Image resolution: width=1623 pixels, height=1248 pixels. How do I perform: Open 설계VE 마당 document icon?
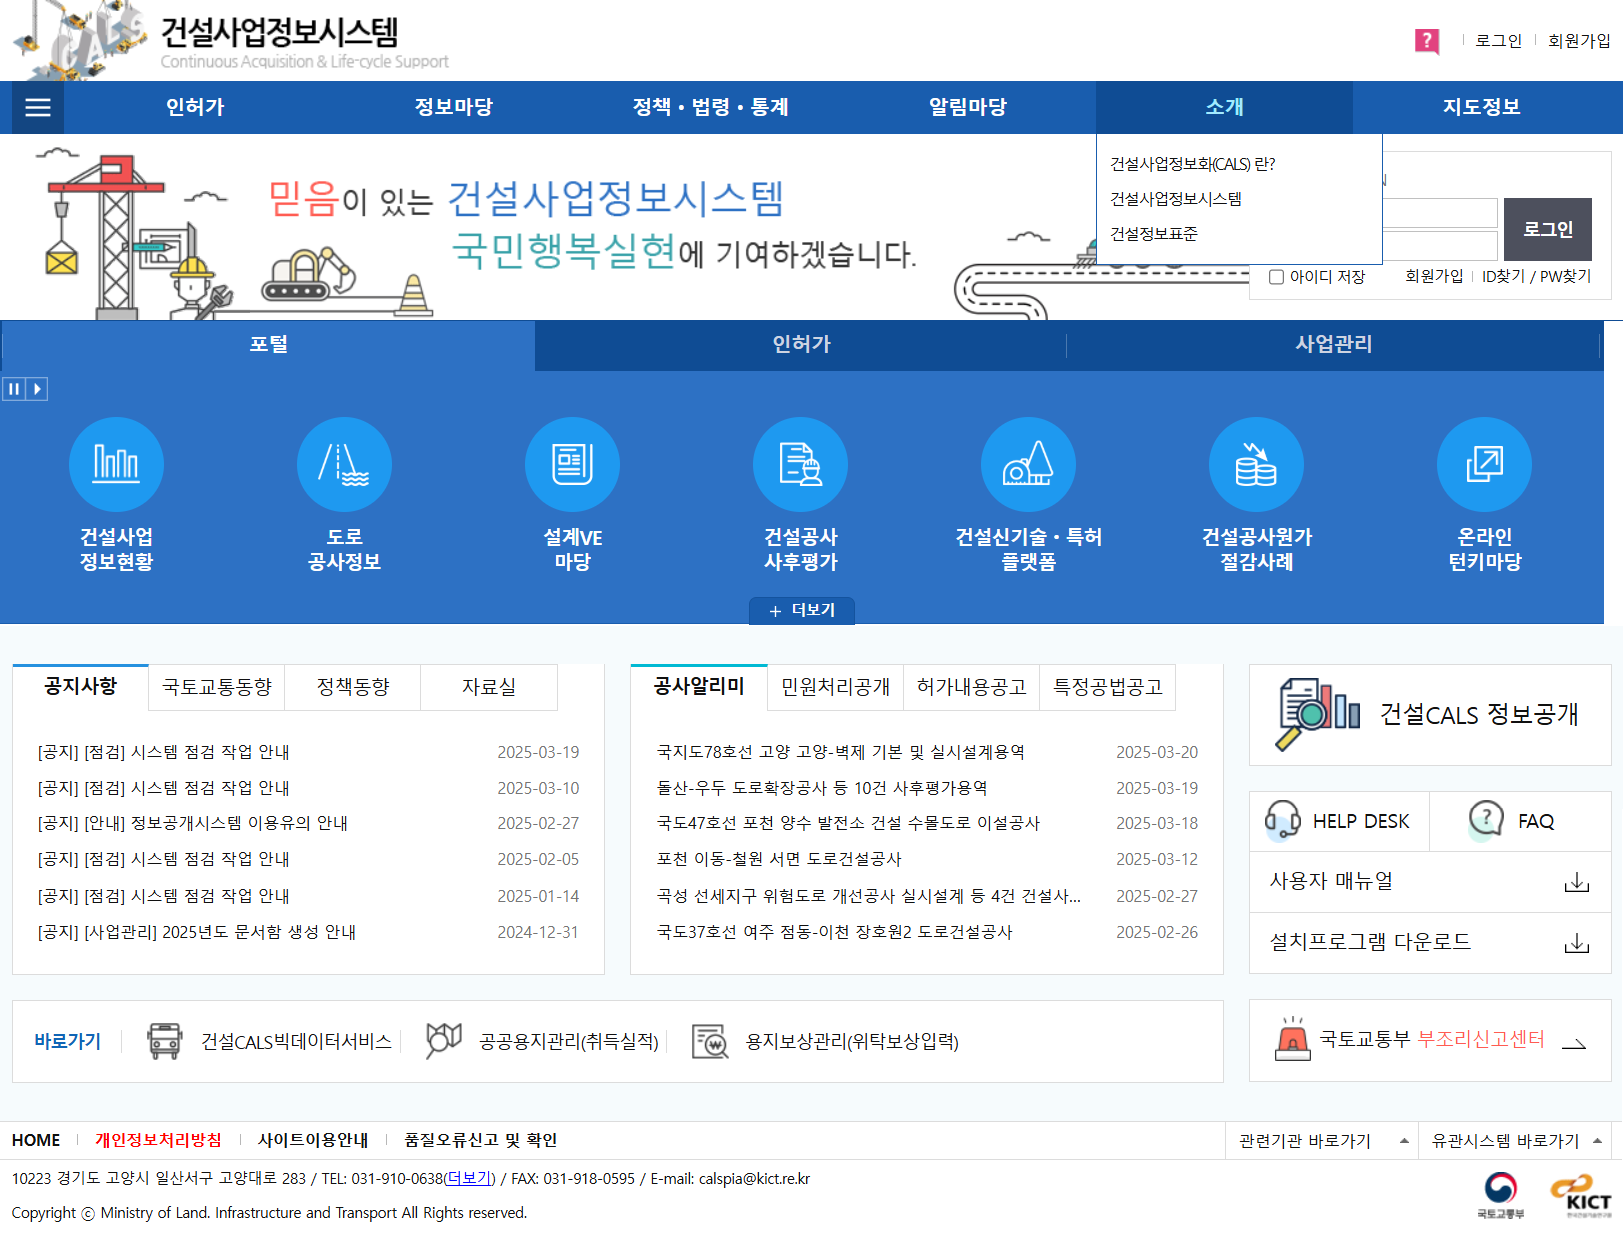[572, 464]
